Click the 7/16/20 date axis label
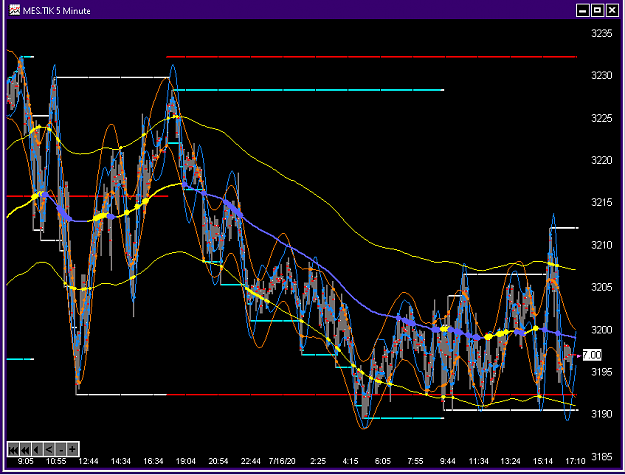Viewport: 625px width, 475px height. (282, 461)
